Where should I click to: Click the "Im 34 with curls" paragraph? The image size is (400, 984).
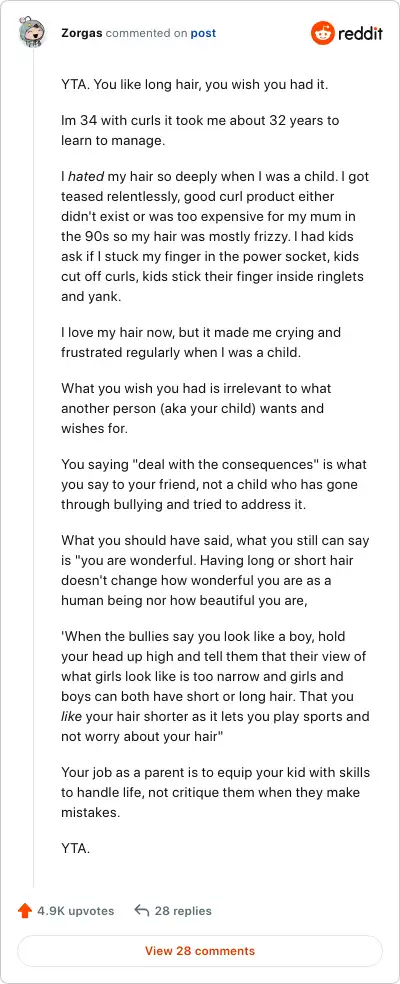point(200,131)
